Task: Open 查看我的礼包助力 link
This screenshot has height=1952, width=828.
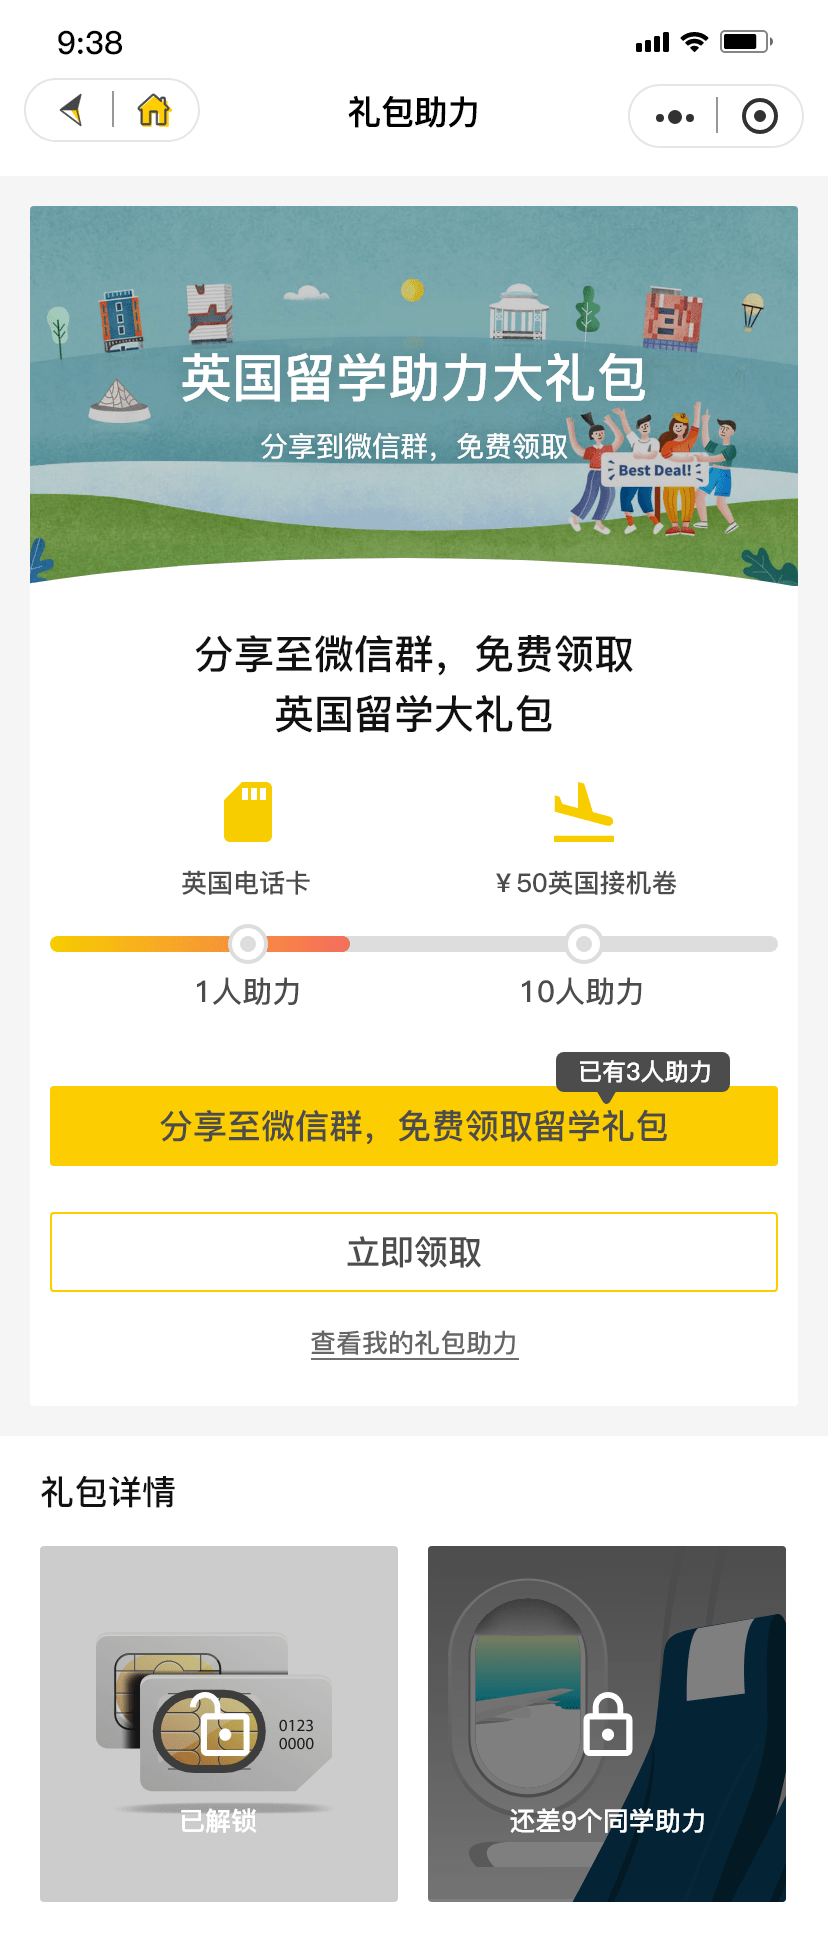Action: click(414, 1343)
